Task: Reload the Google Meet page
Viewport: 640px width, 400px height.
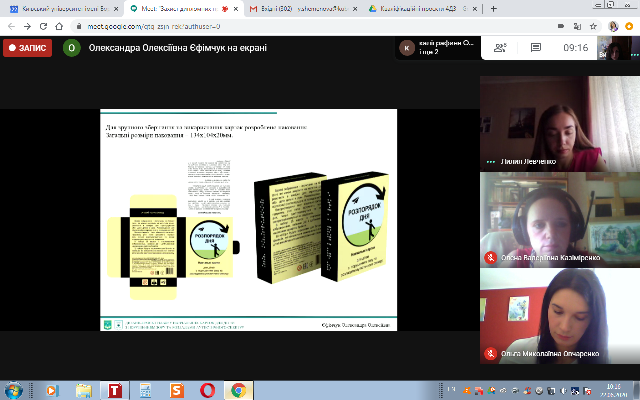Action: click(43, 27)
